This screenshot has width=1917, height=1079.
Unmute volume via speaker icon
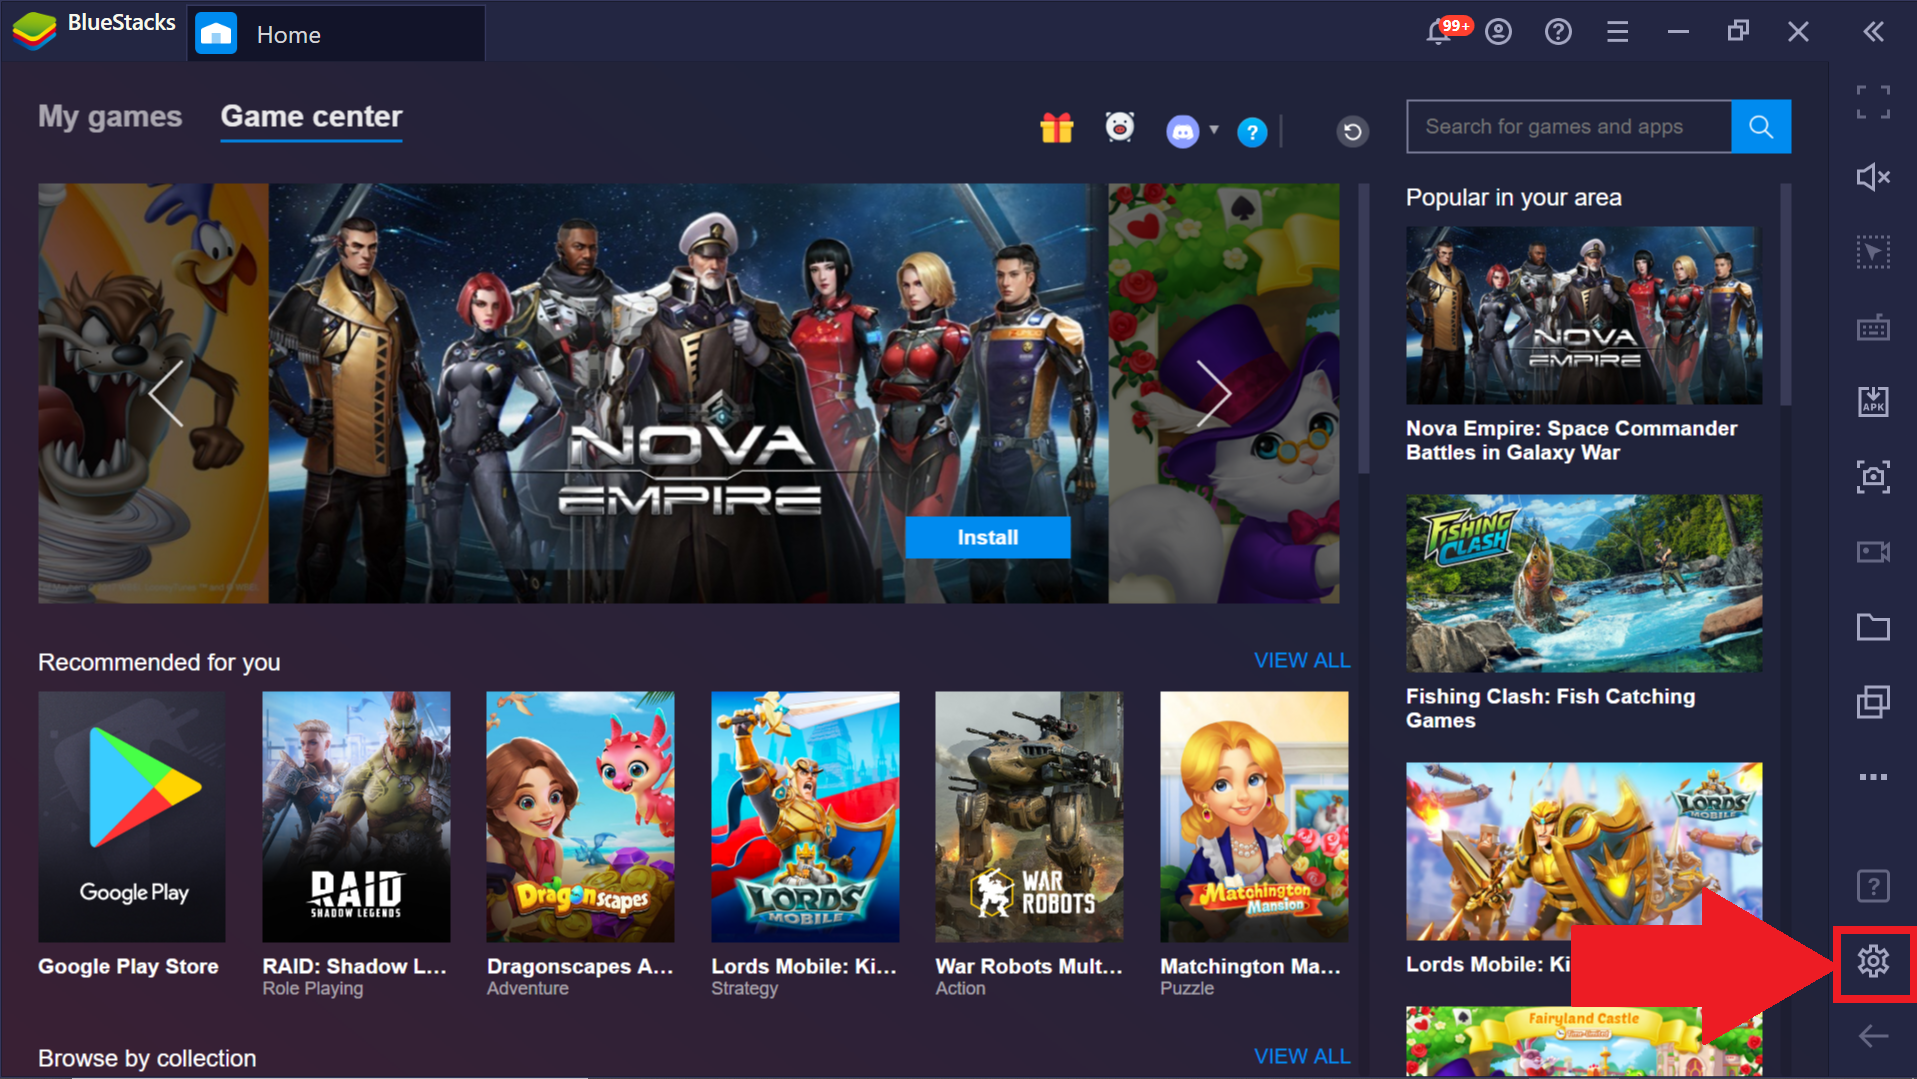1873,177
